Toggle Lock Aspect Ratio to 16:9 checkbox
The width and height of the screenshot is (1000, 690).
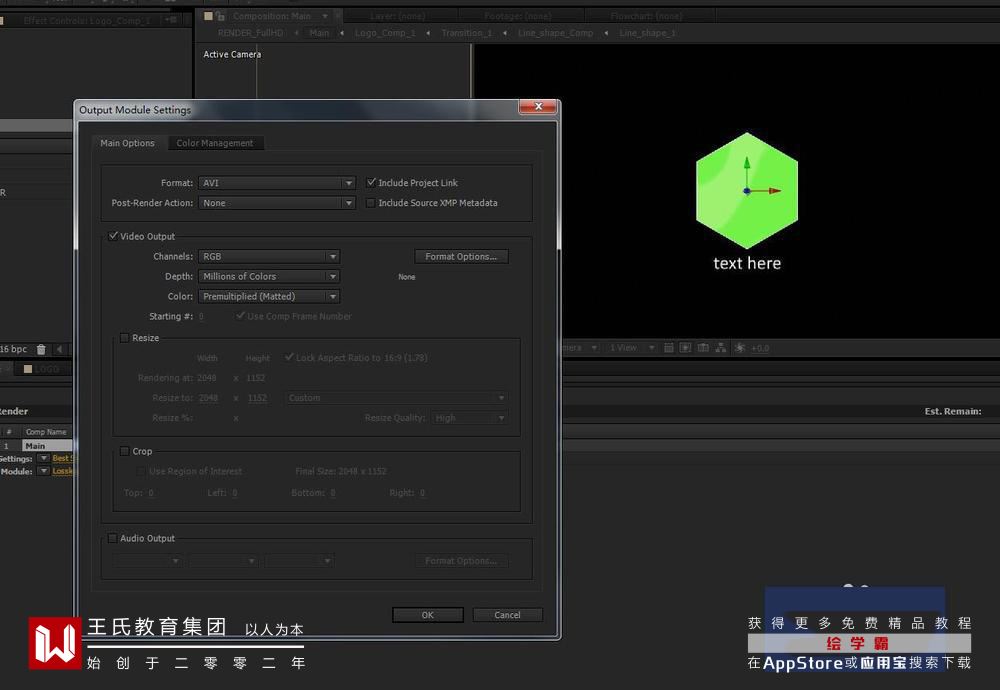289,357
